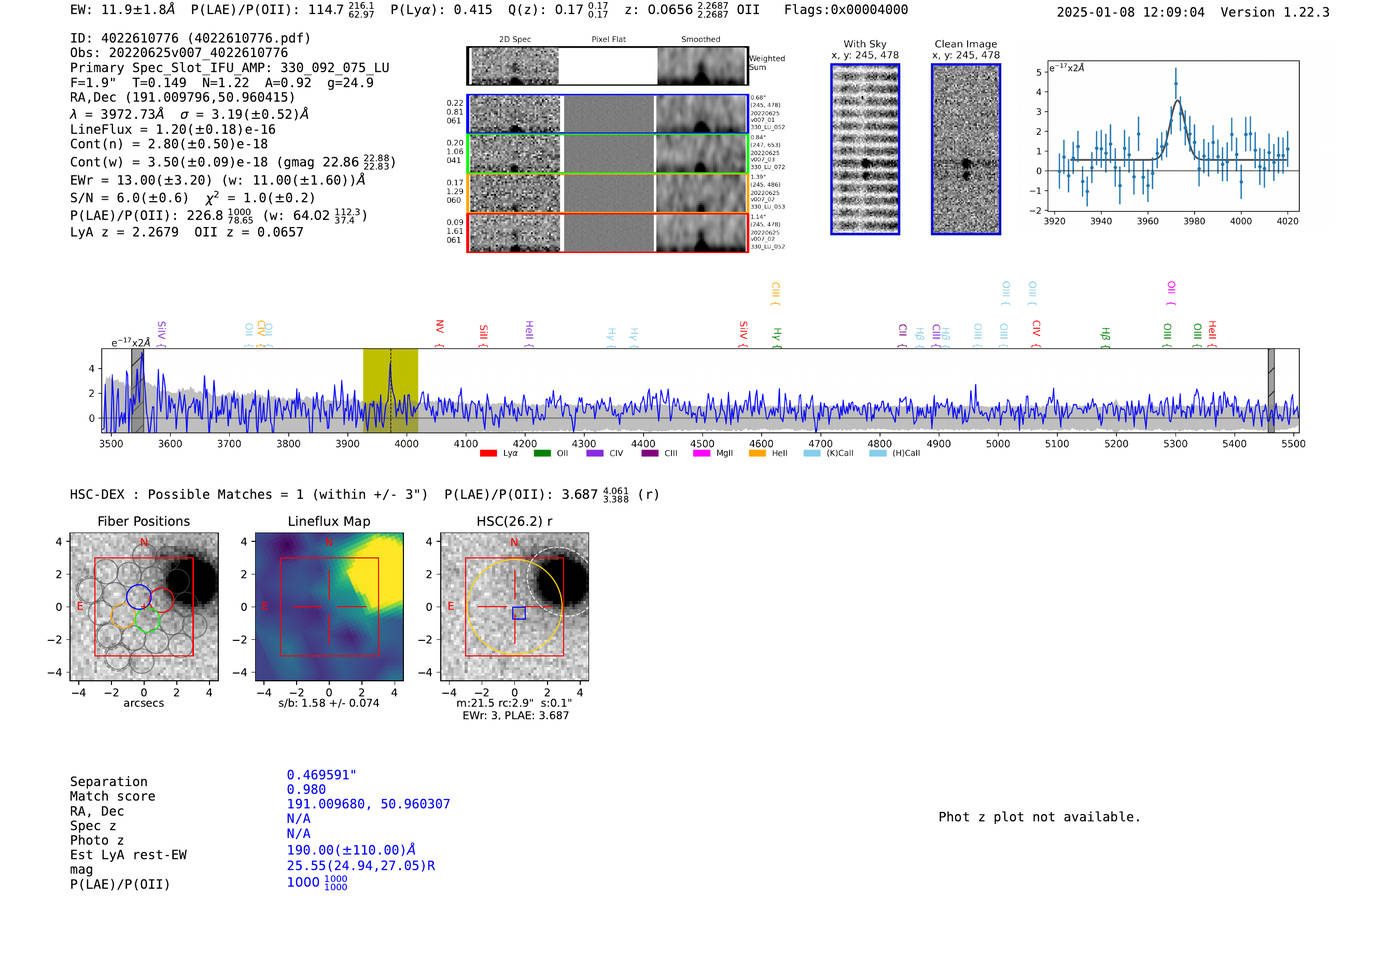Select the red-bordered fiber spectrum row

click(x=607, y=232)
